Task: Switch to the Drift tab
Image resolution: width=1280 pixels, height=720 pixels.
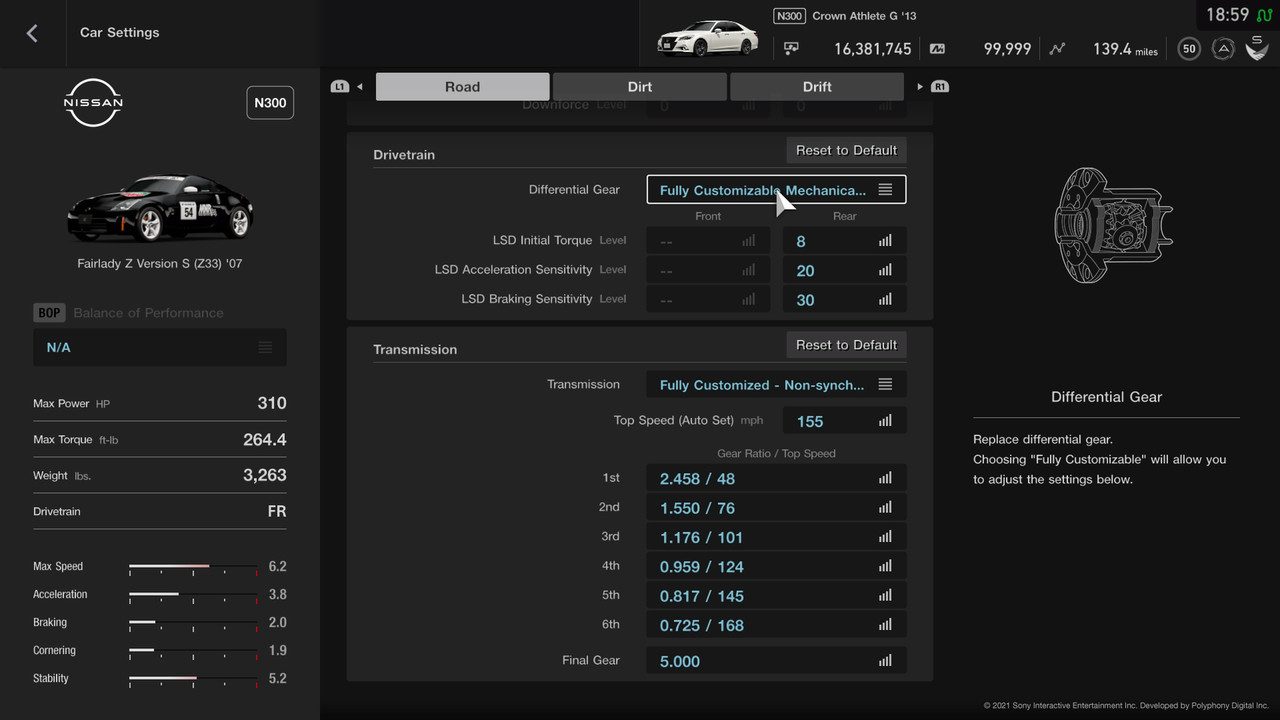Action: coord(817,87)
